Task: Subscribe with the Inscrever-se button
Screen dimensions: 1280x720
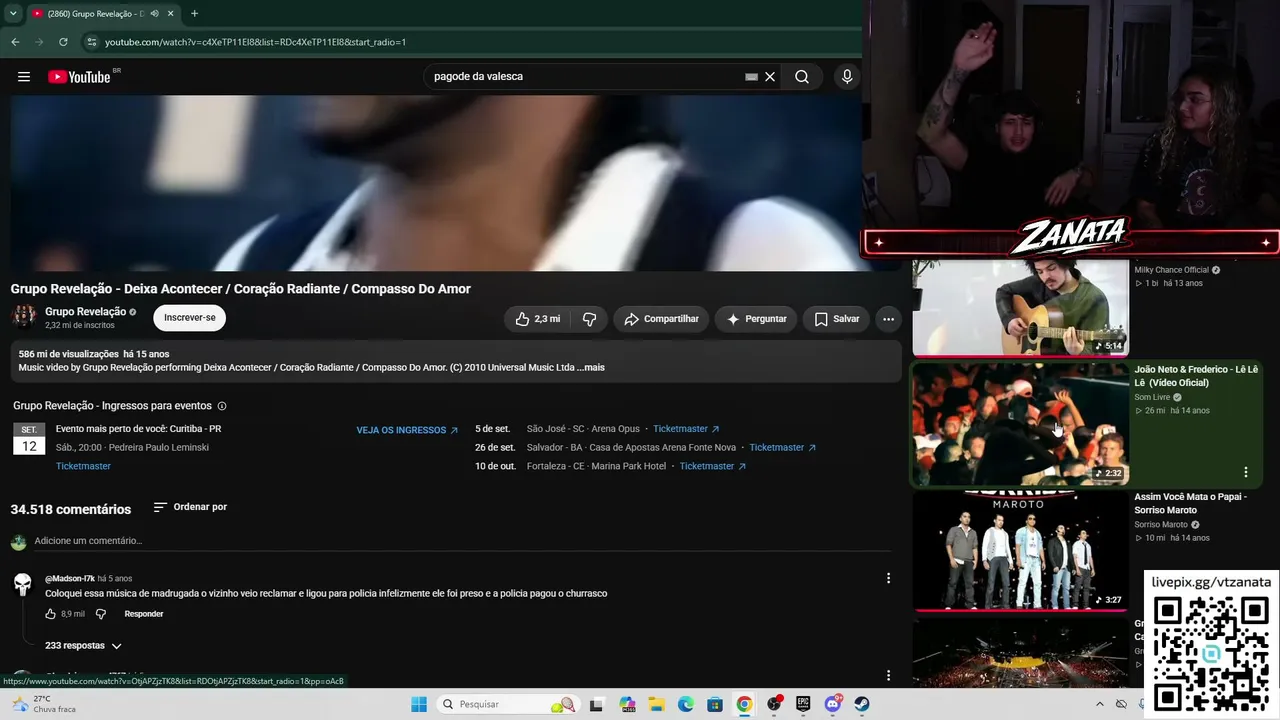Action: tap(190, 318)
